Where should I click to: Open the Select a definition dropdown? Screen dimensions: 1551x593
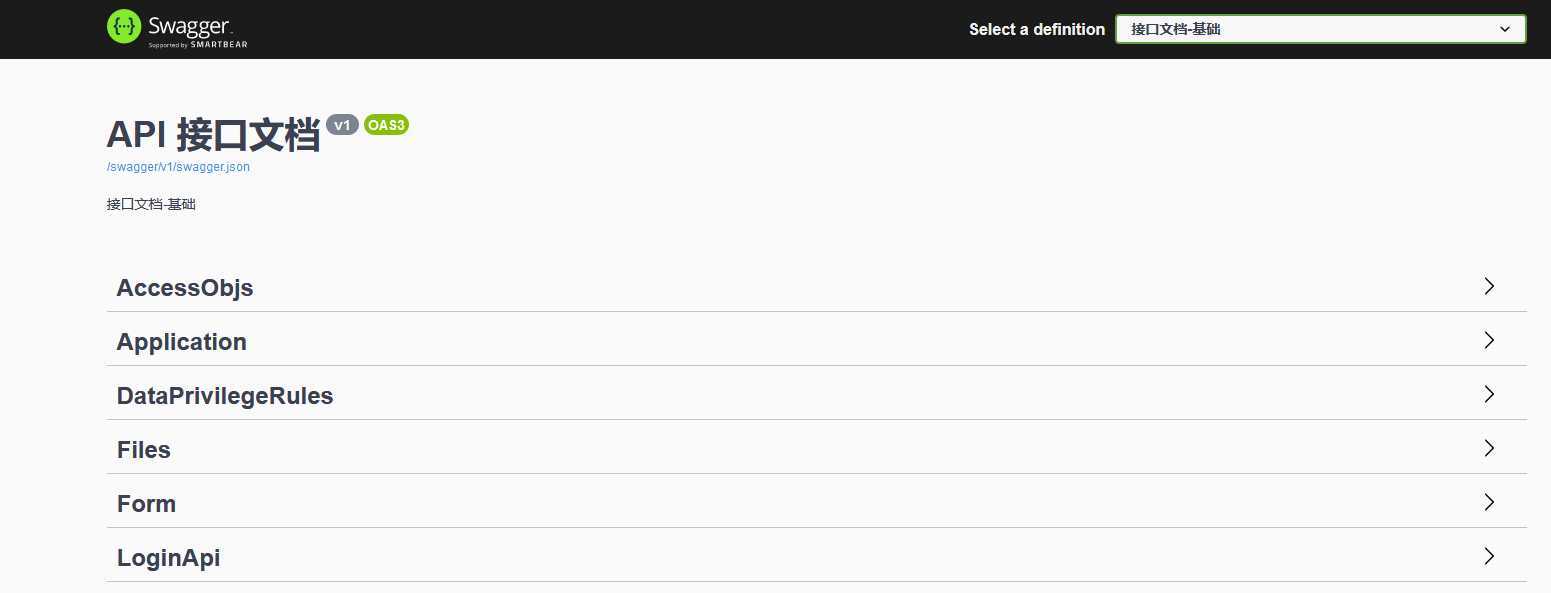click(x=1320, y=29)
